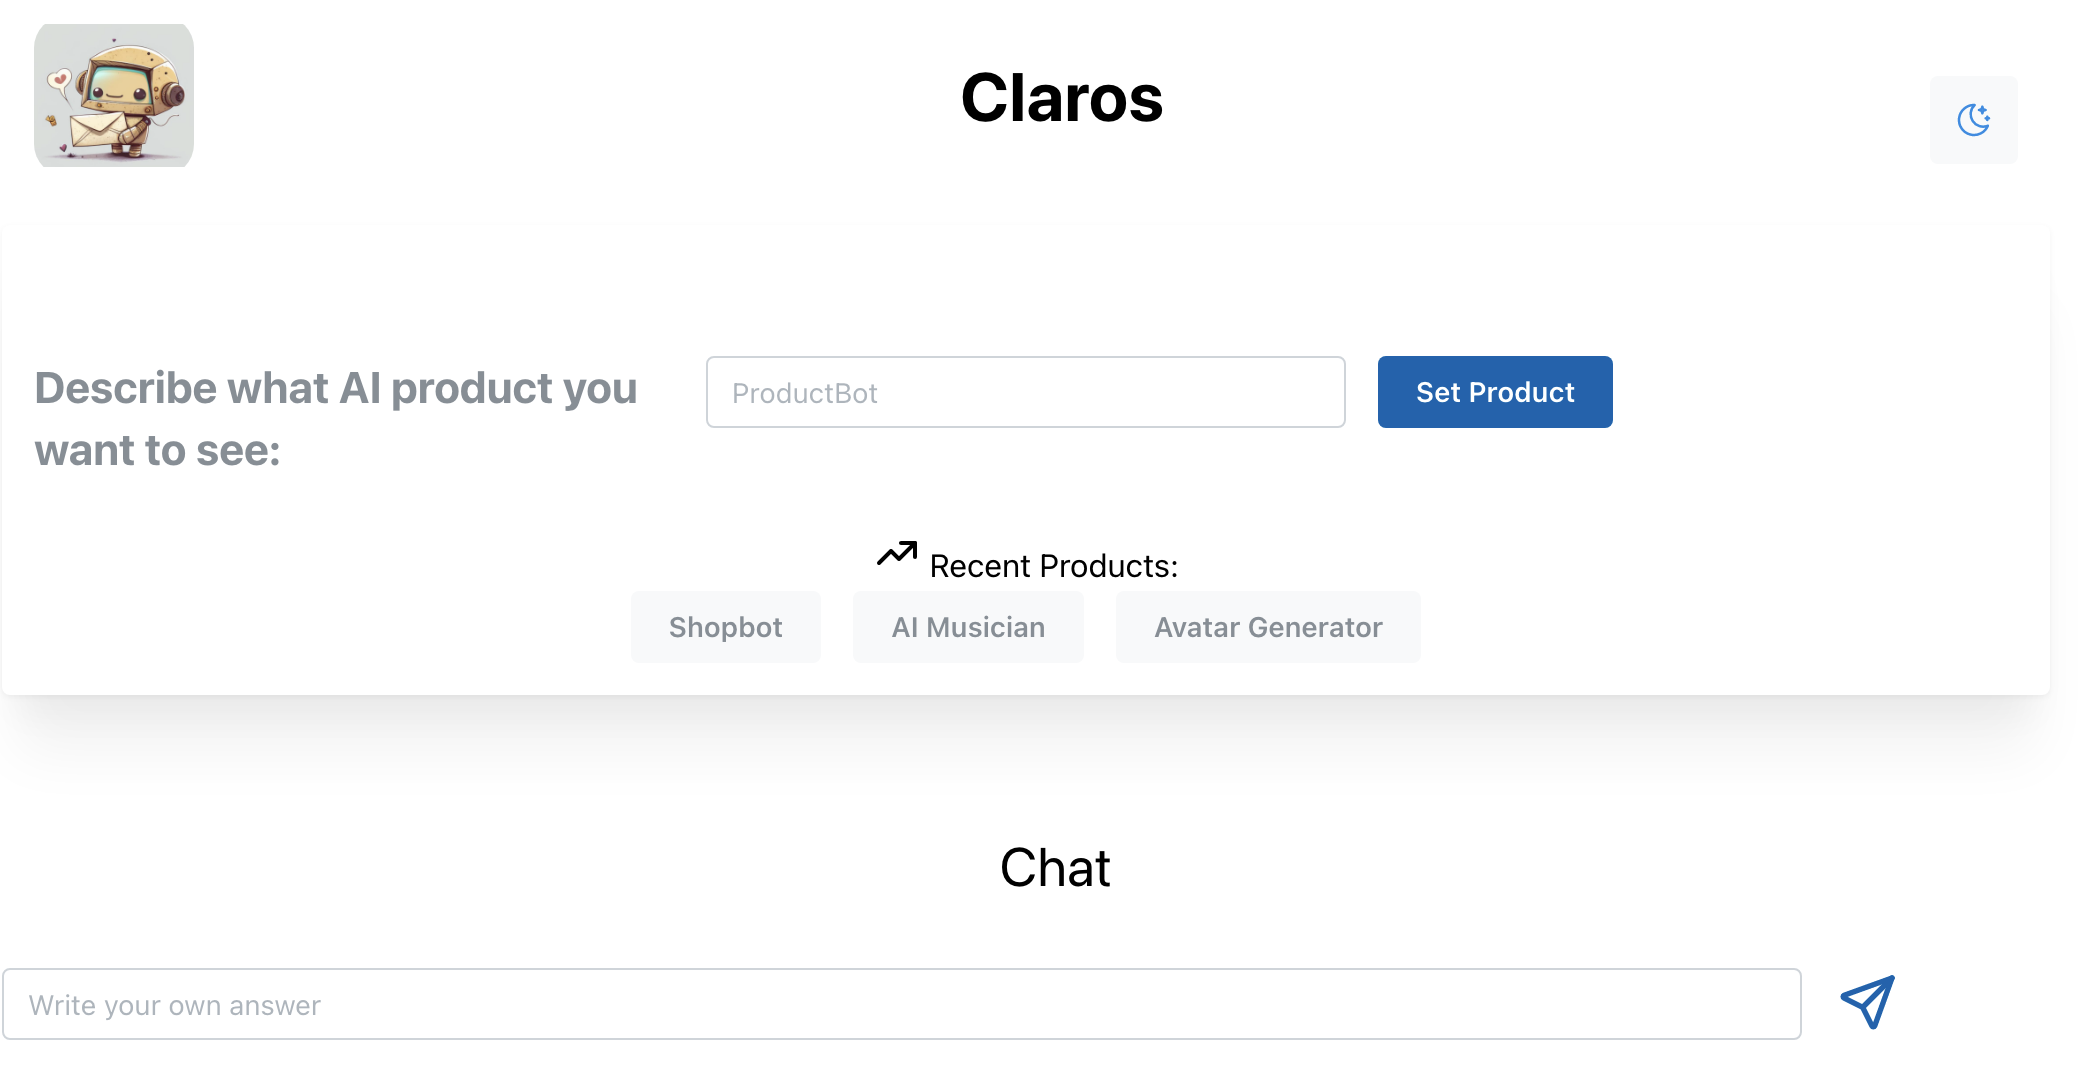Click the trending arrow icon above Recent Products
The height and width of the screenshot is (1072, 2078).
click(x=897, y=554)
